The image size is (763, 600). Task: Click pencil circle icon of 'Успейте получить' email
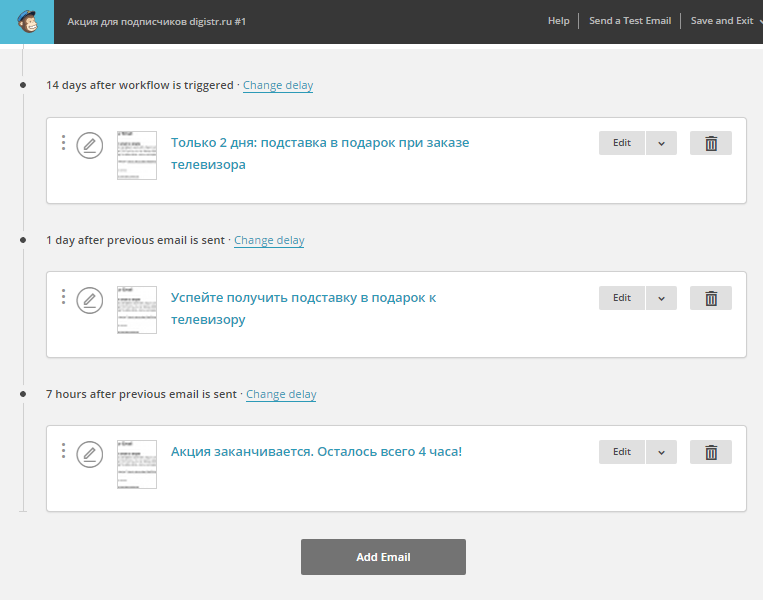coord(90,300)
